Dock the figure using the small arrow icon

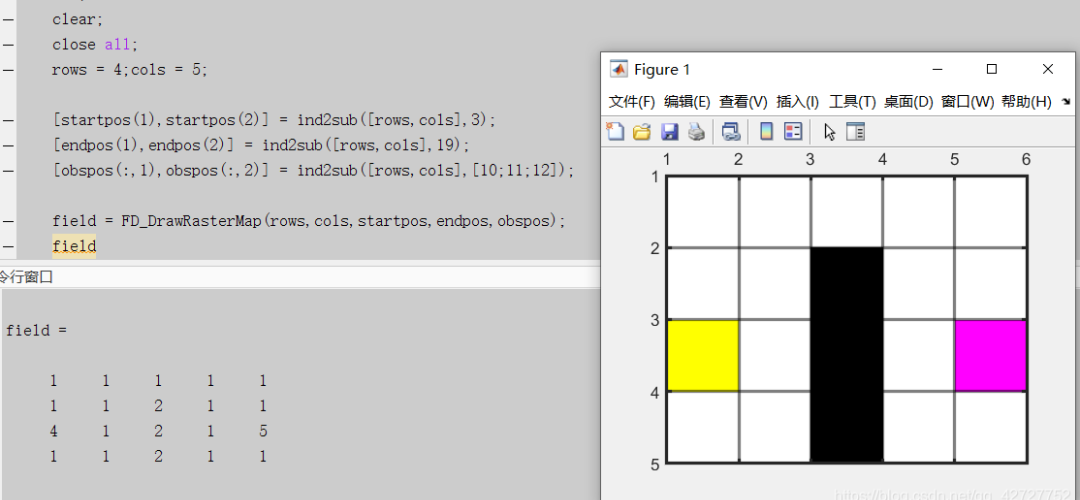[x=1067, y=102]
